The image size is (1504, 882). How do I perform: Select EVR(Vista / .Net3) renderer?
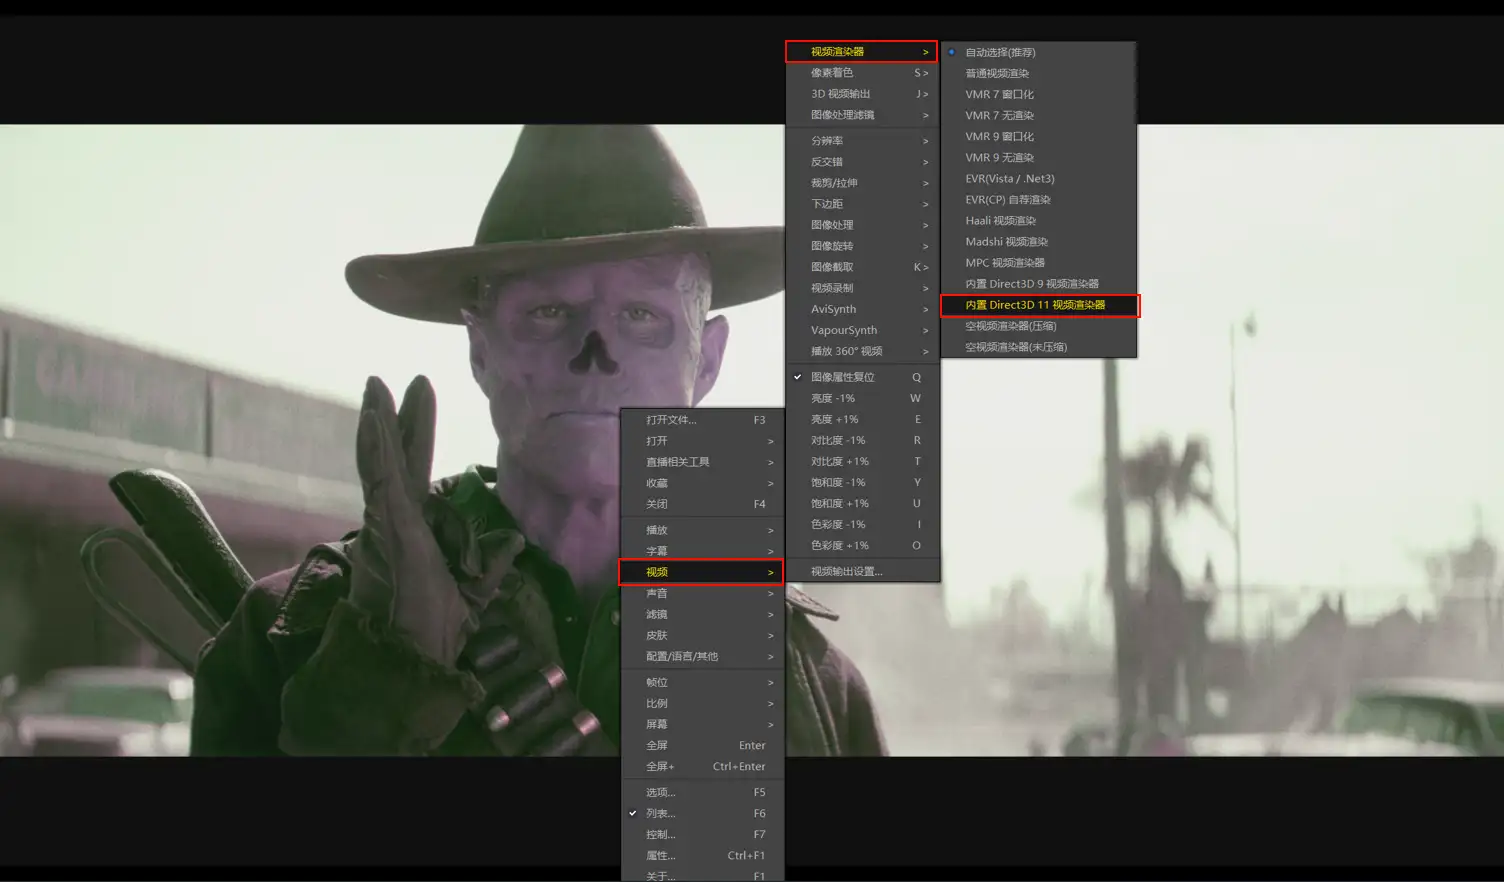point(1010,178)
